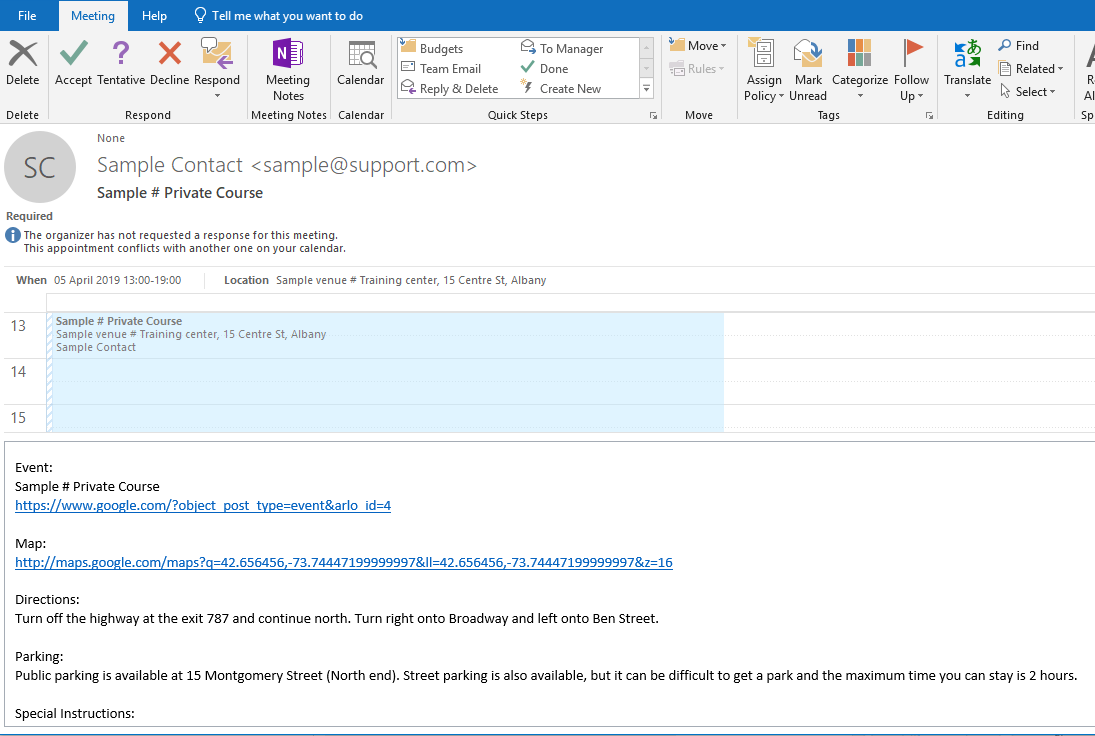The width and height of the screenshot is (1095, 736).
Task: Open the Related dropdown
Action: tap(1031, 68)
